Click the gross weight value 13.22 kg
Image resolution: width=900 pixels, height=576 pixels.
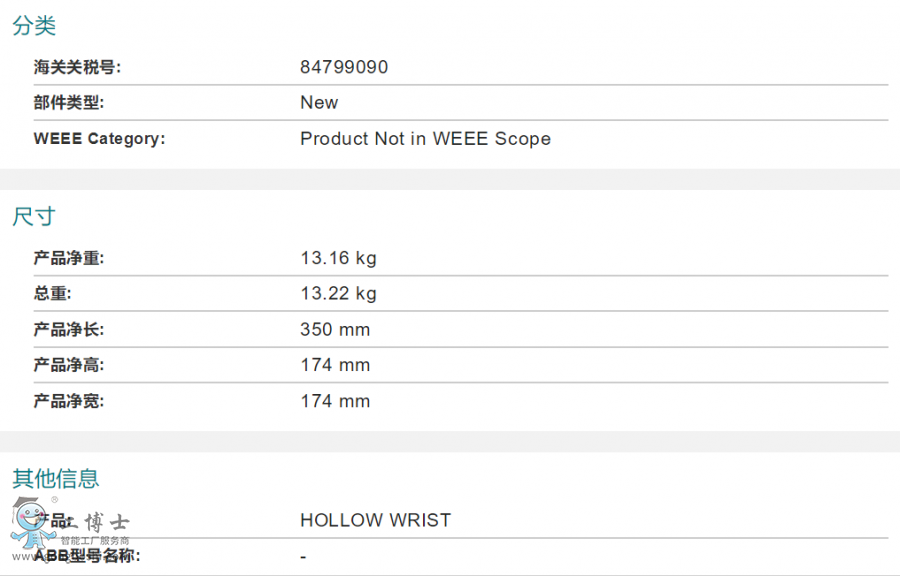tap(339, 294)
